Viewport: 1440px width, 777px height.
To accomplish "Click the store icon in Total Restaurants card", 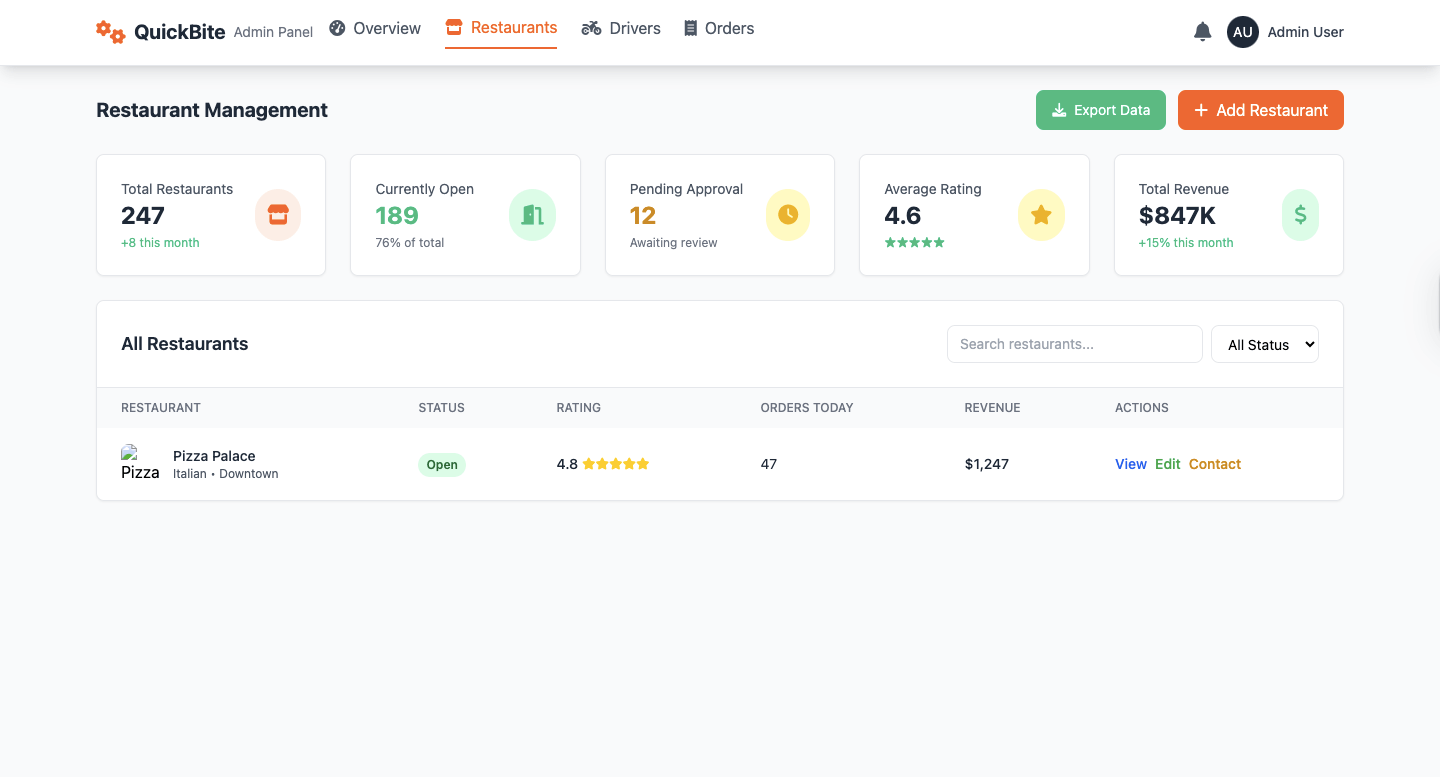I will [278, 215].
